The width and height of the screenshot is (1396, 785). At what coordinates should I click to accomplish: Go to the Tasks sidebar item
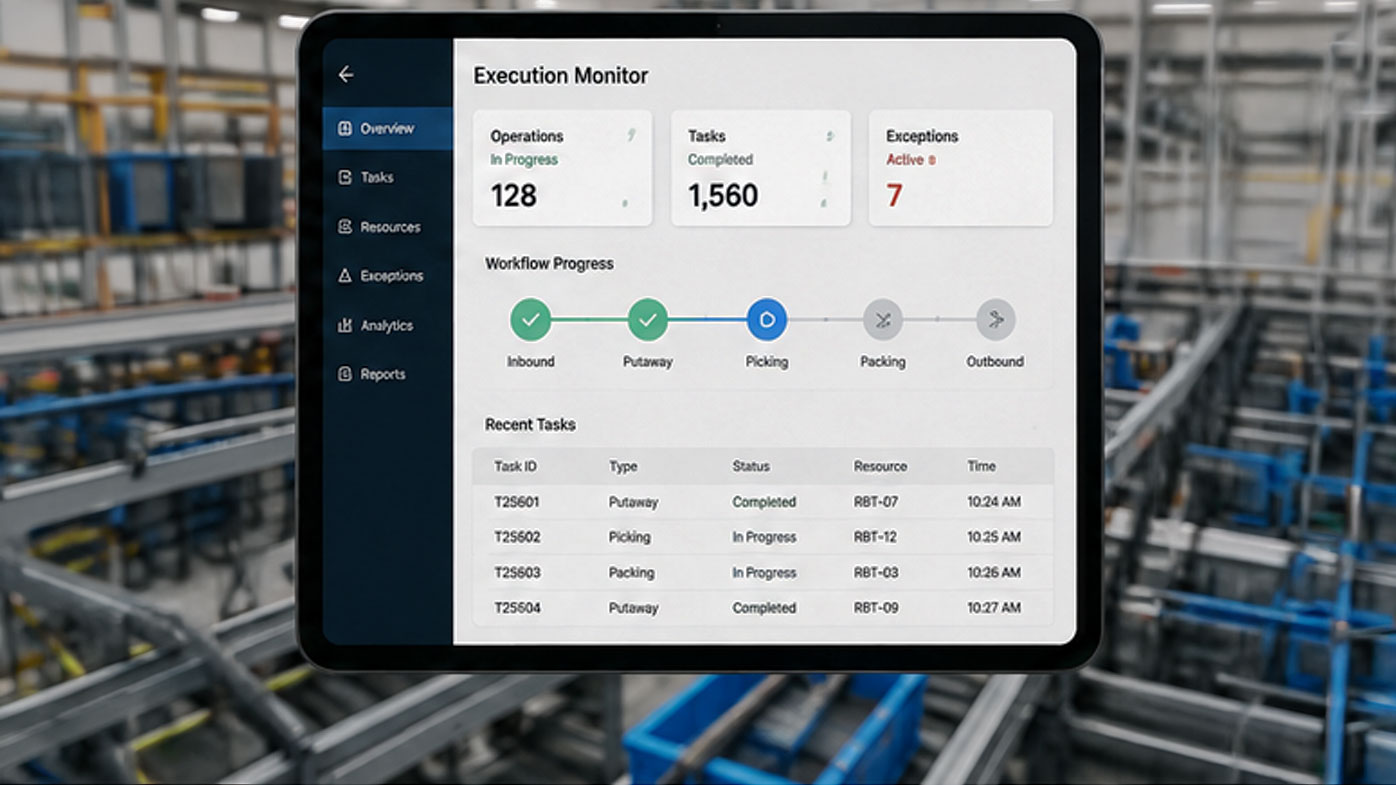pos(387,177)
